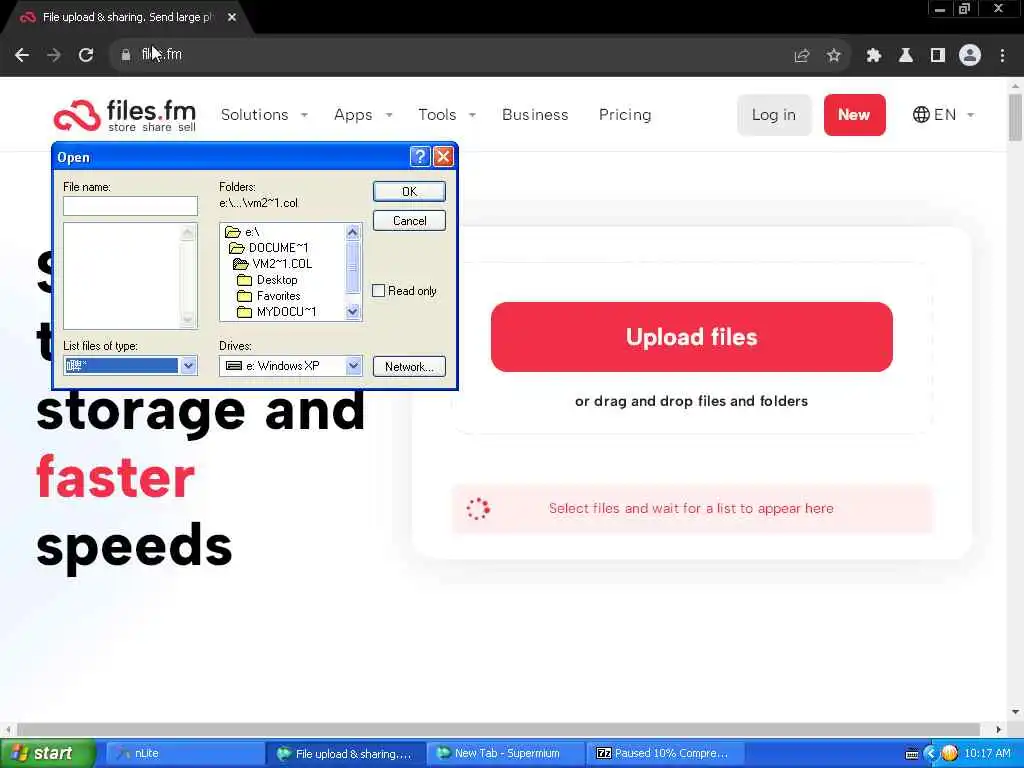Open the Extensions puzzle icon
The height and width of the screenshot is (768, 1024).
point(873,56)
